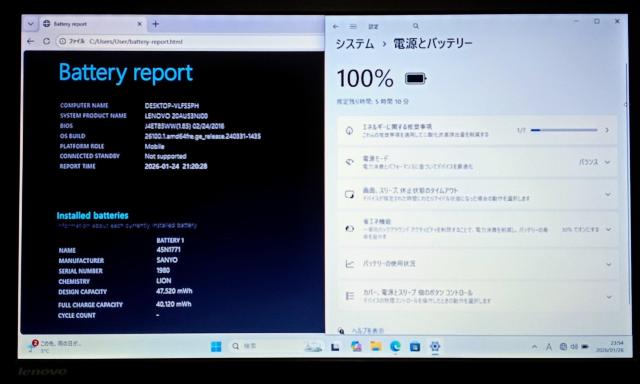Open search in the Settings title bar
This screenshot has height=384, width=640.
coord(416,26)
